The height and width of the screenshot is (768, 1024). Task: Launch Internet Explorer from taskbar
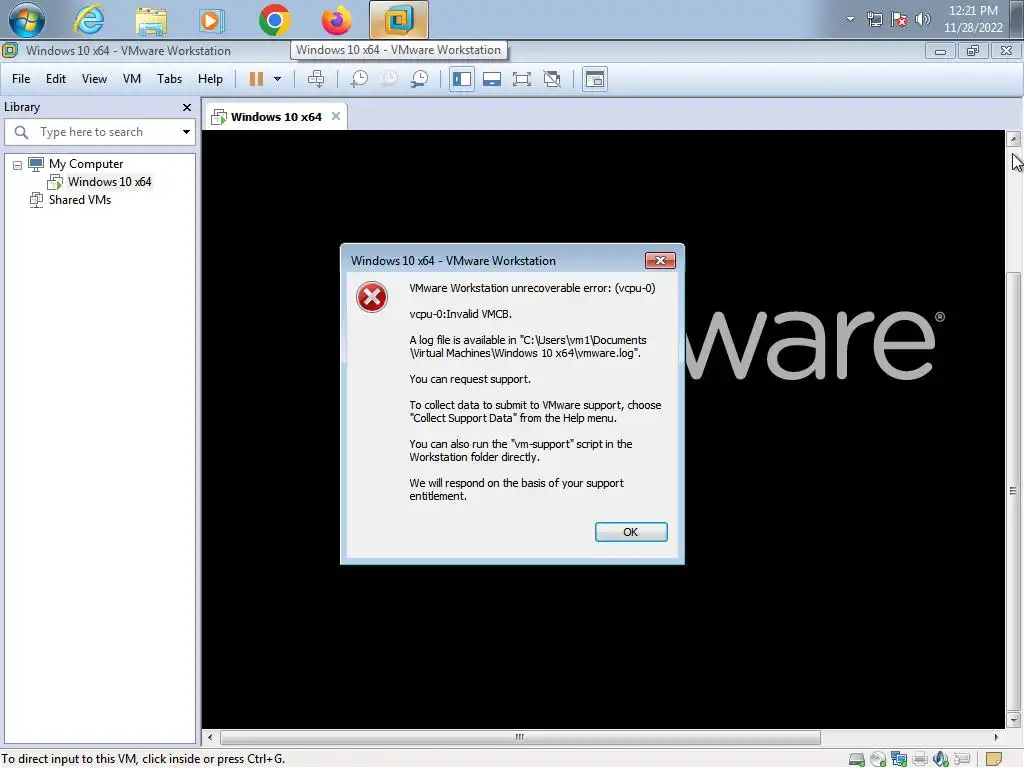88,20
